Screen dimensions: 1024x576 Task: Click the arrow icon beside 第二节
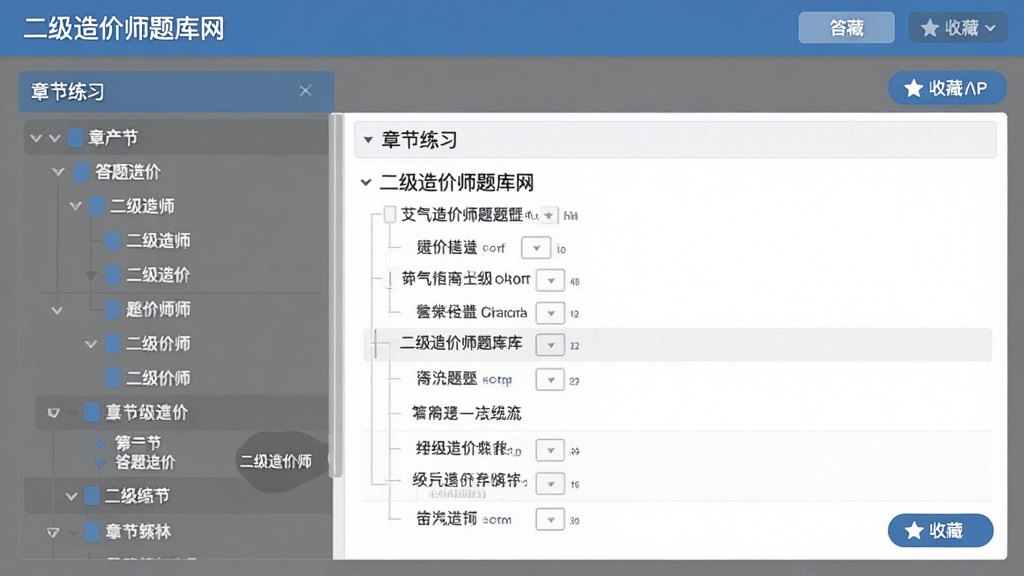(101, 443)
